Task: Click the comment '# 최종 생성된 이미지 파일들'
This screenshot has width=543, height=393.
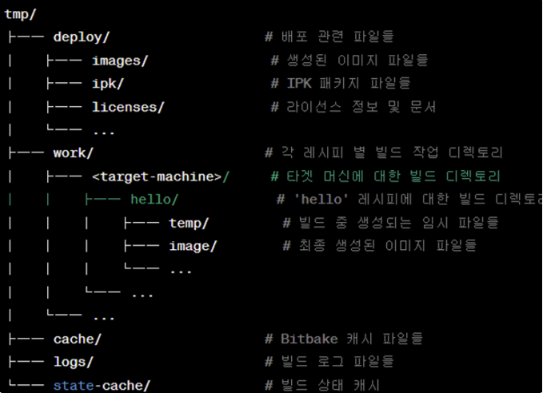Action: coord(380,246)
